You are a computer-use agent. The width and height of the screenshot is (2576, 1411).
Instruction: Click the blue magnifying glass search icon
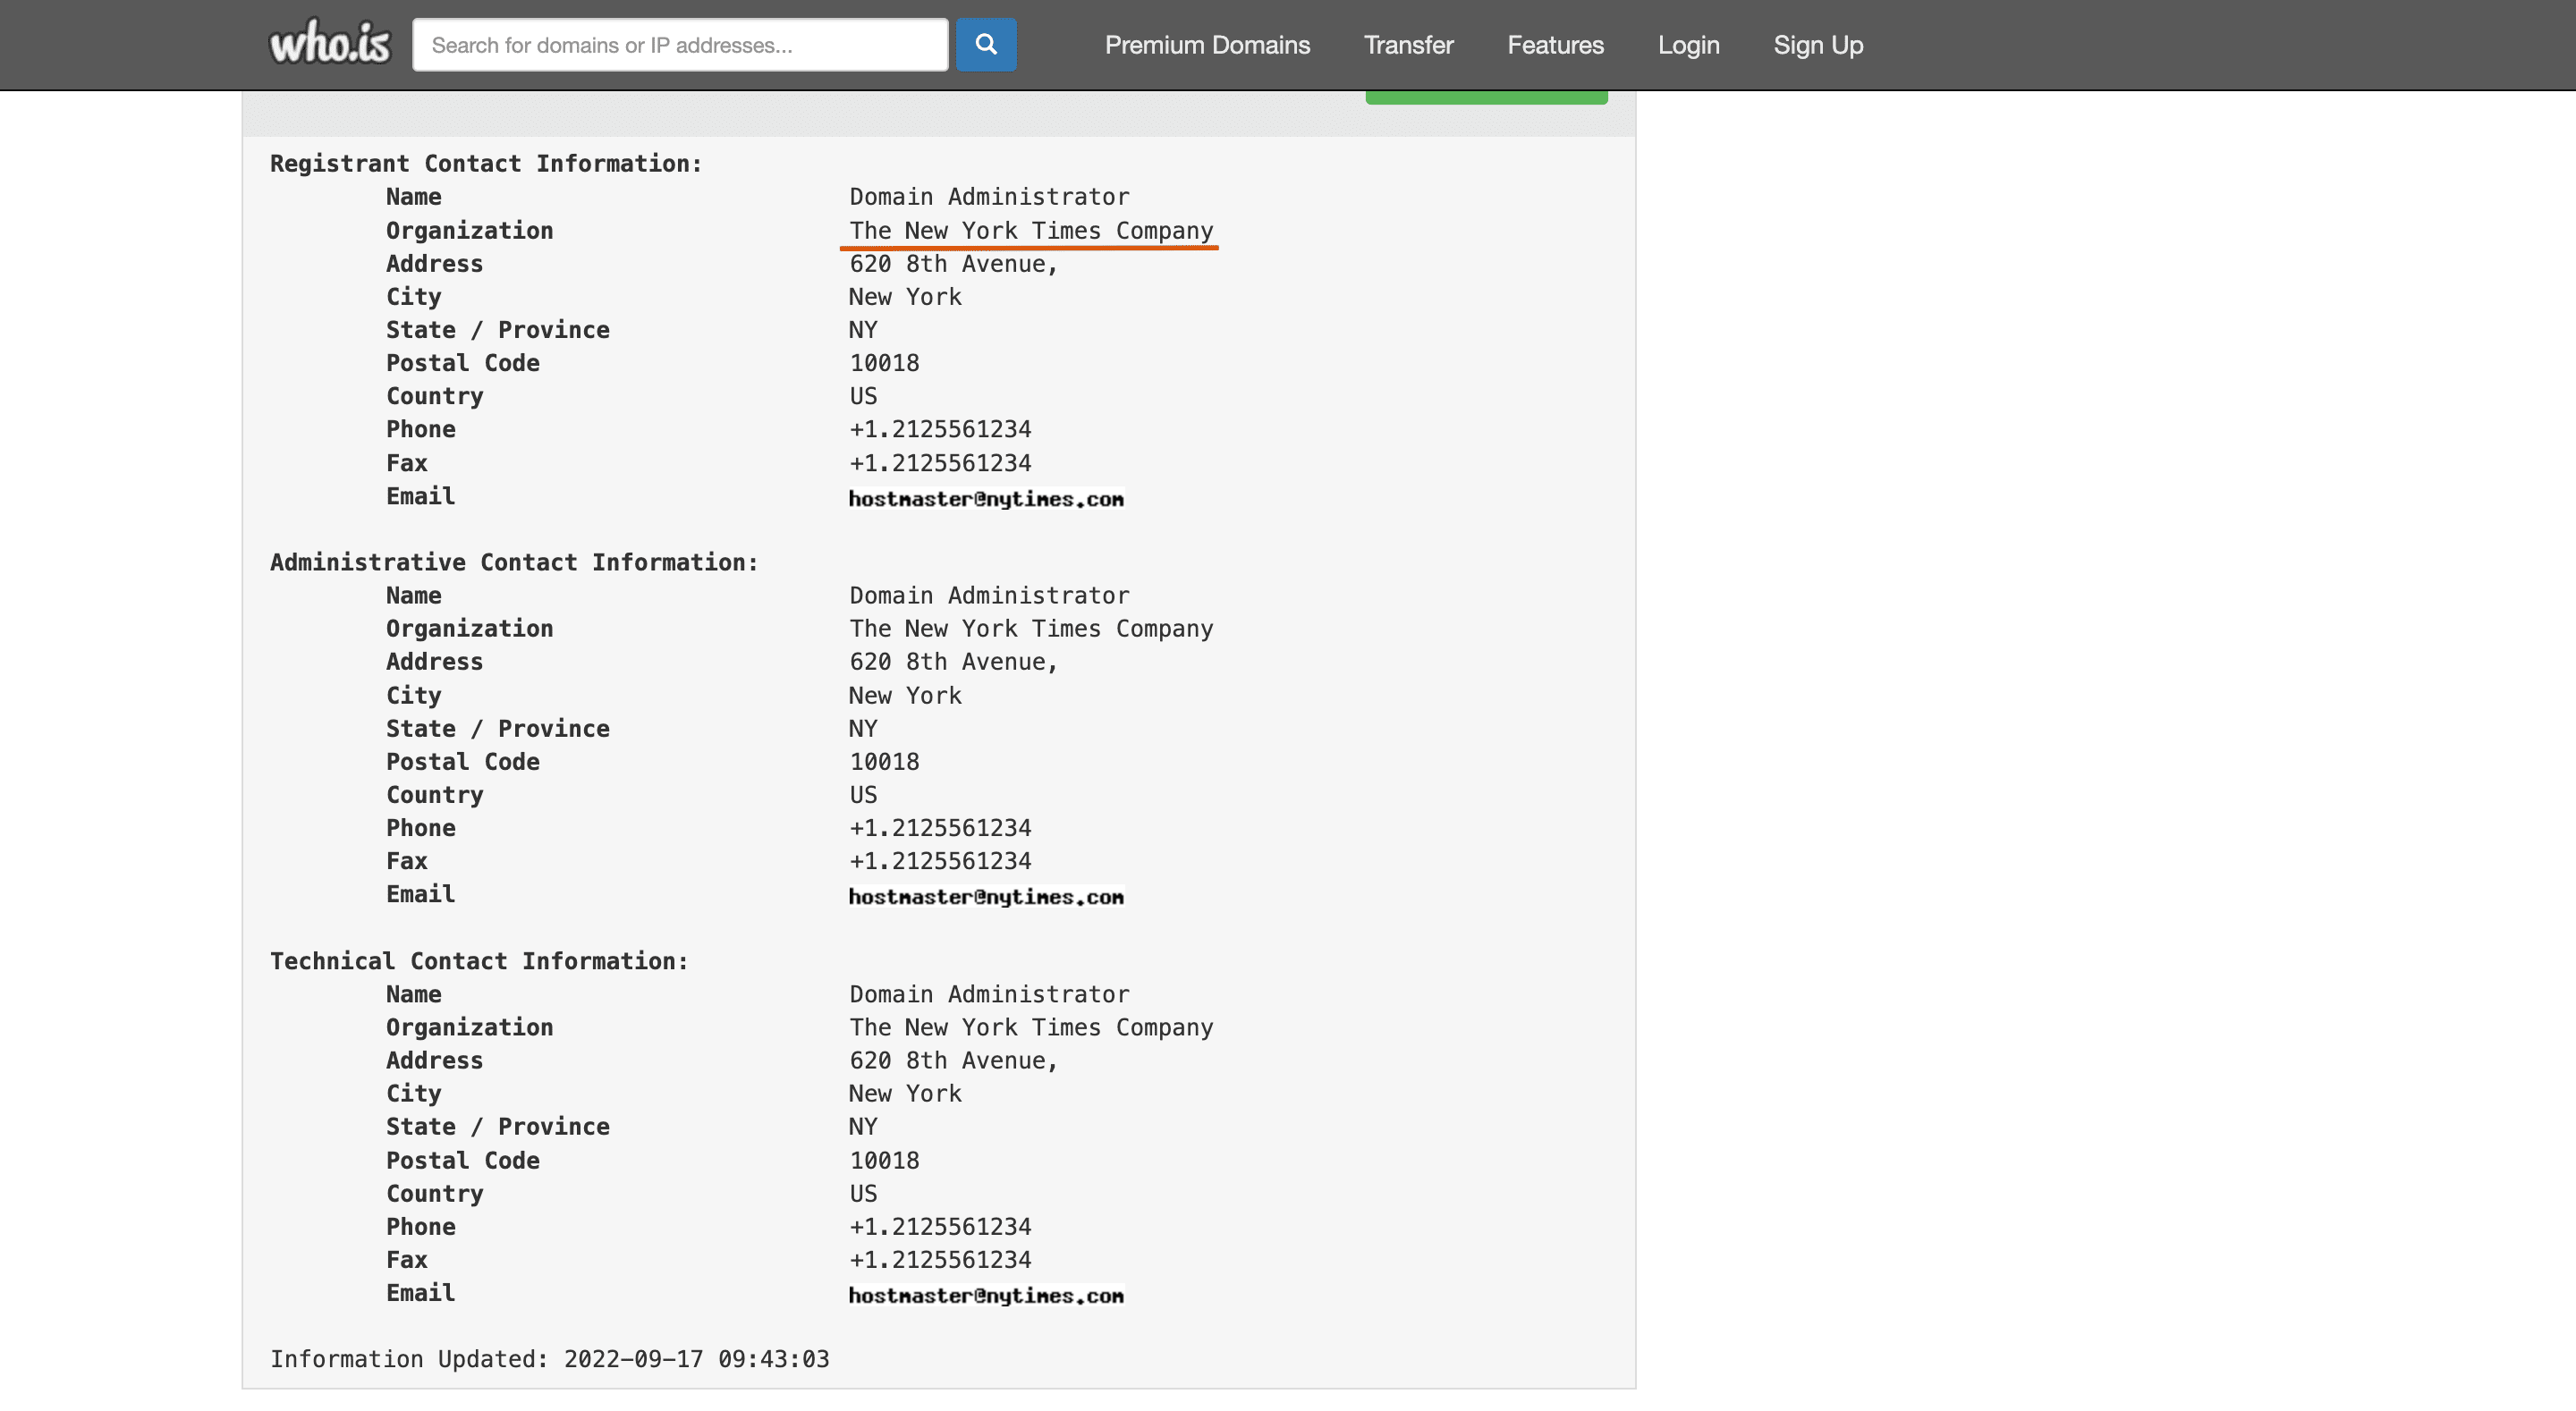point(986,44)
